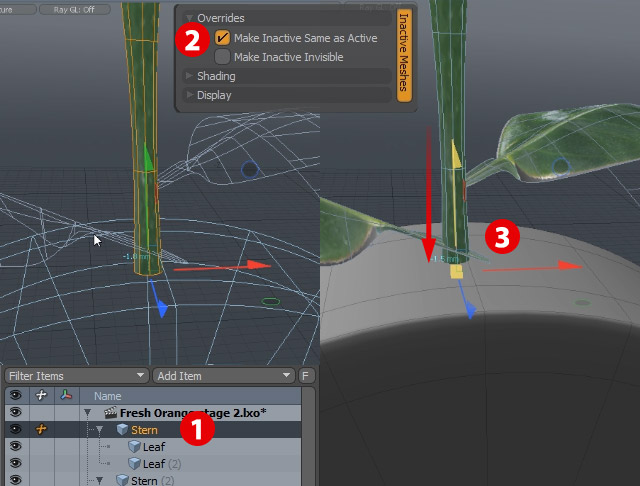
Task: Click the Ray GL: Off button
Action: pyautogui.click(x=74, y=9)
